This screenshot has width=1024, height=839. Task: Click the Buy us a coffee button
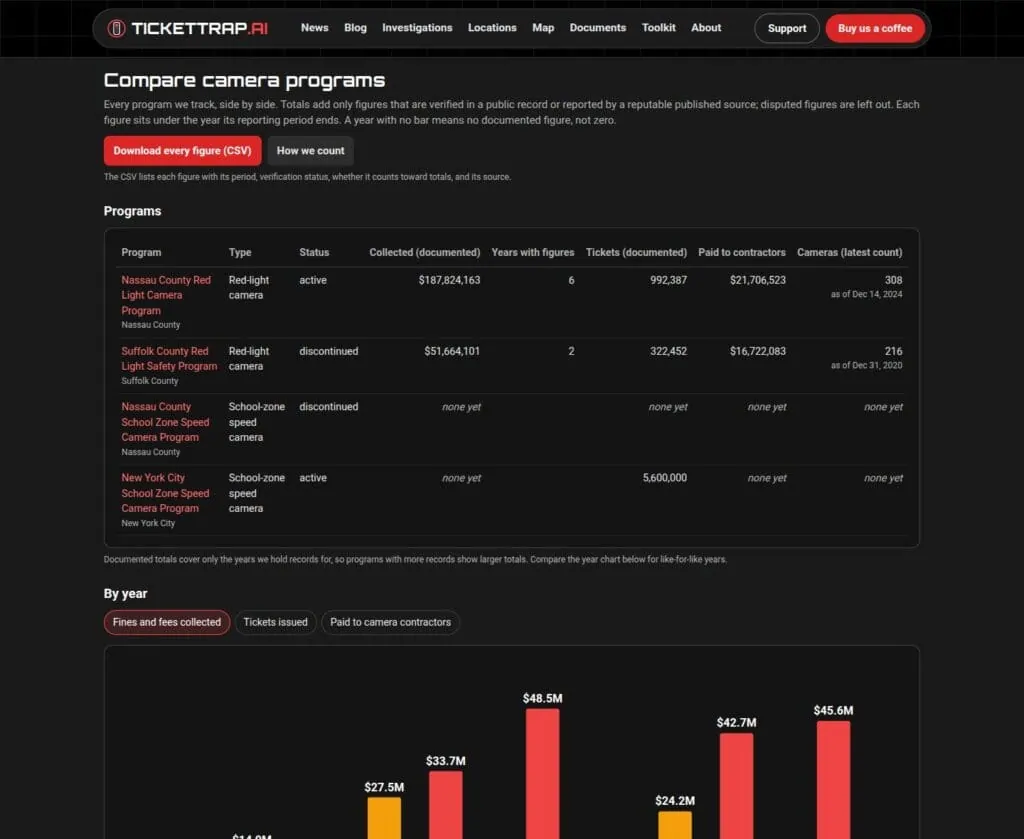click(x=874, y=28)
